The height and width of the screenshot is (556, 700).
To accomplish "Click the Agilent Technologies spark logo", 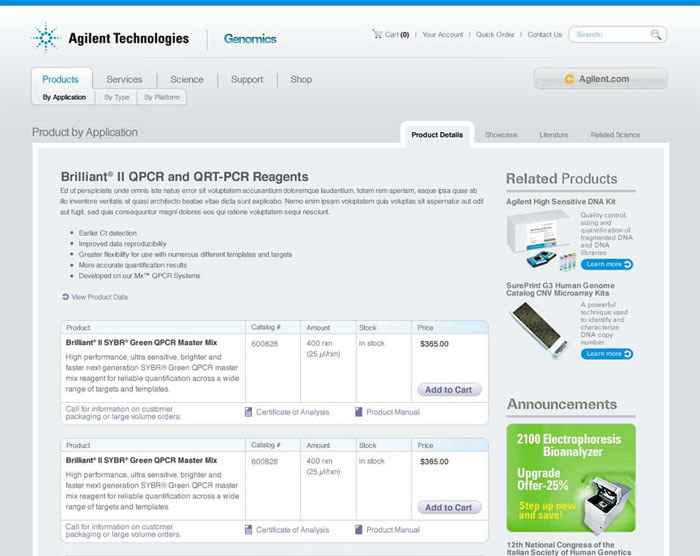I will point(46,38).
